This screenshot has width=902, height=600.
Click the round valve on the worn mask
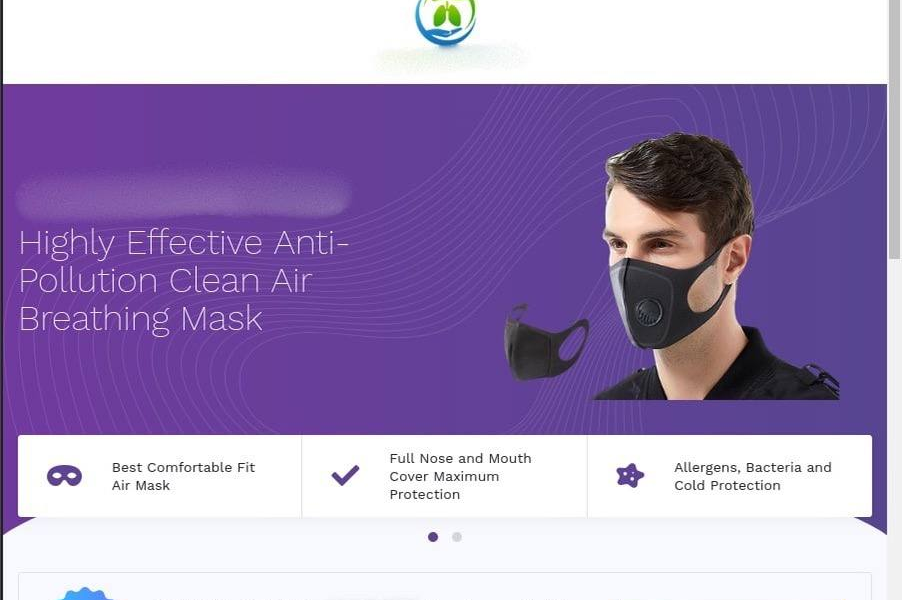coord(649,312)
